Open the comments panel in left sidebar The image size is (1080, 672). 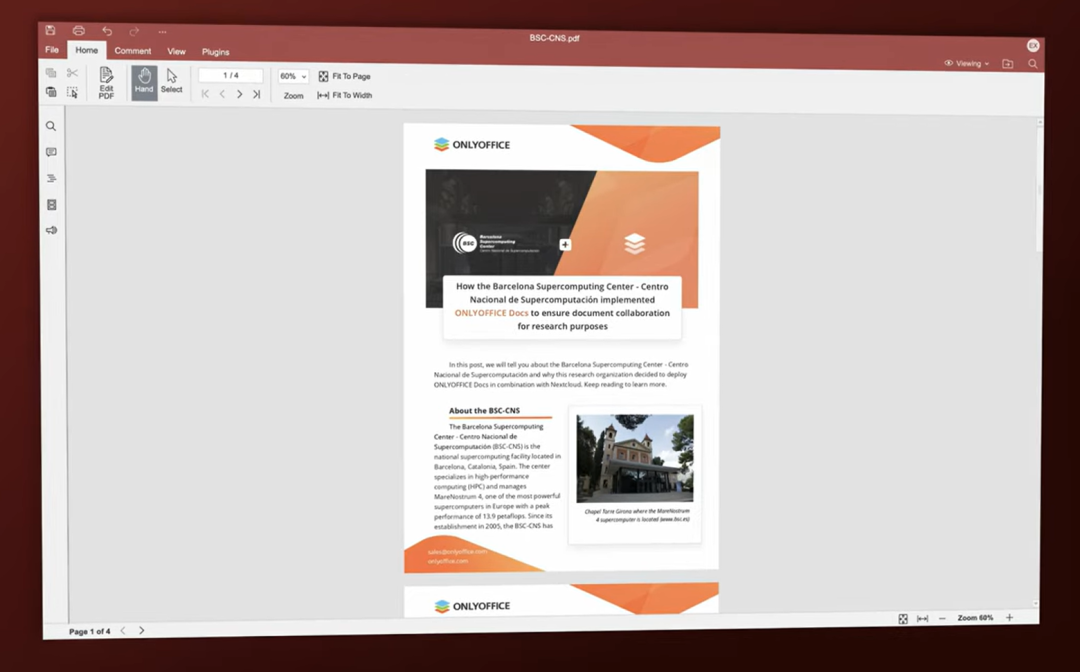(51, 152)
